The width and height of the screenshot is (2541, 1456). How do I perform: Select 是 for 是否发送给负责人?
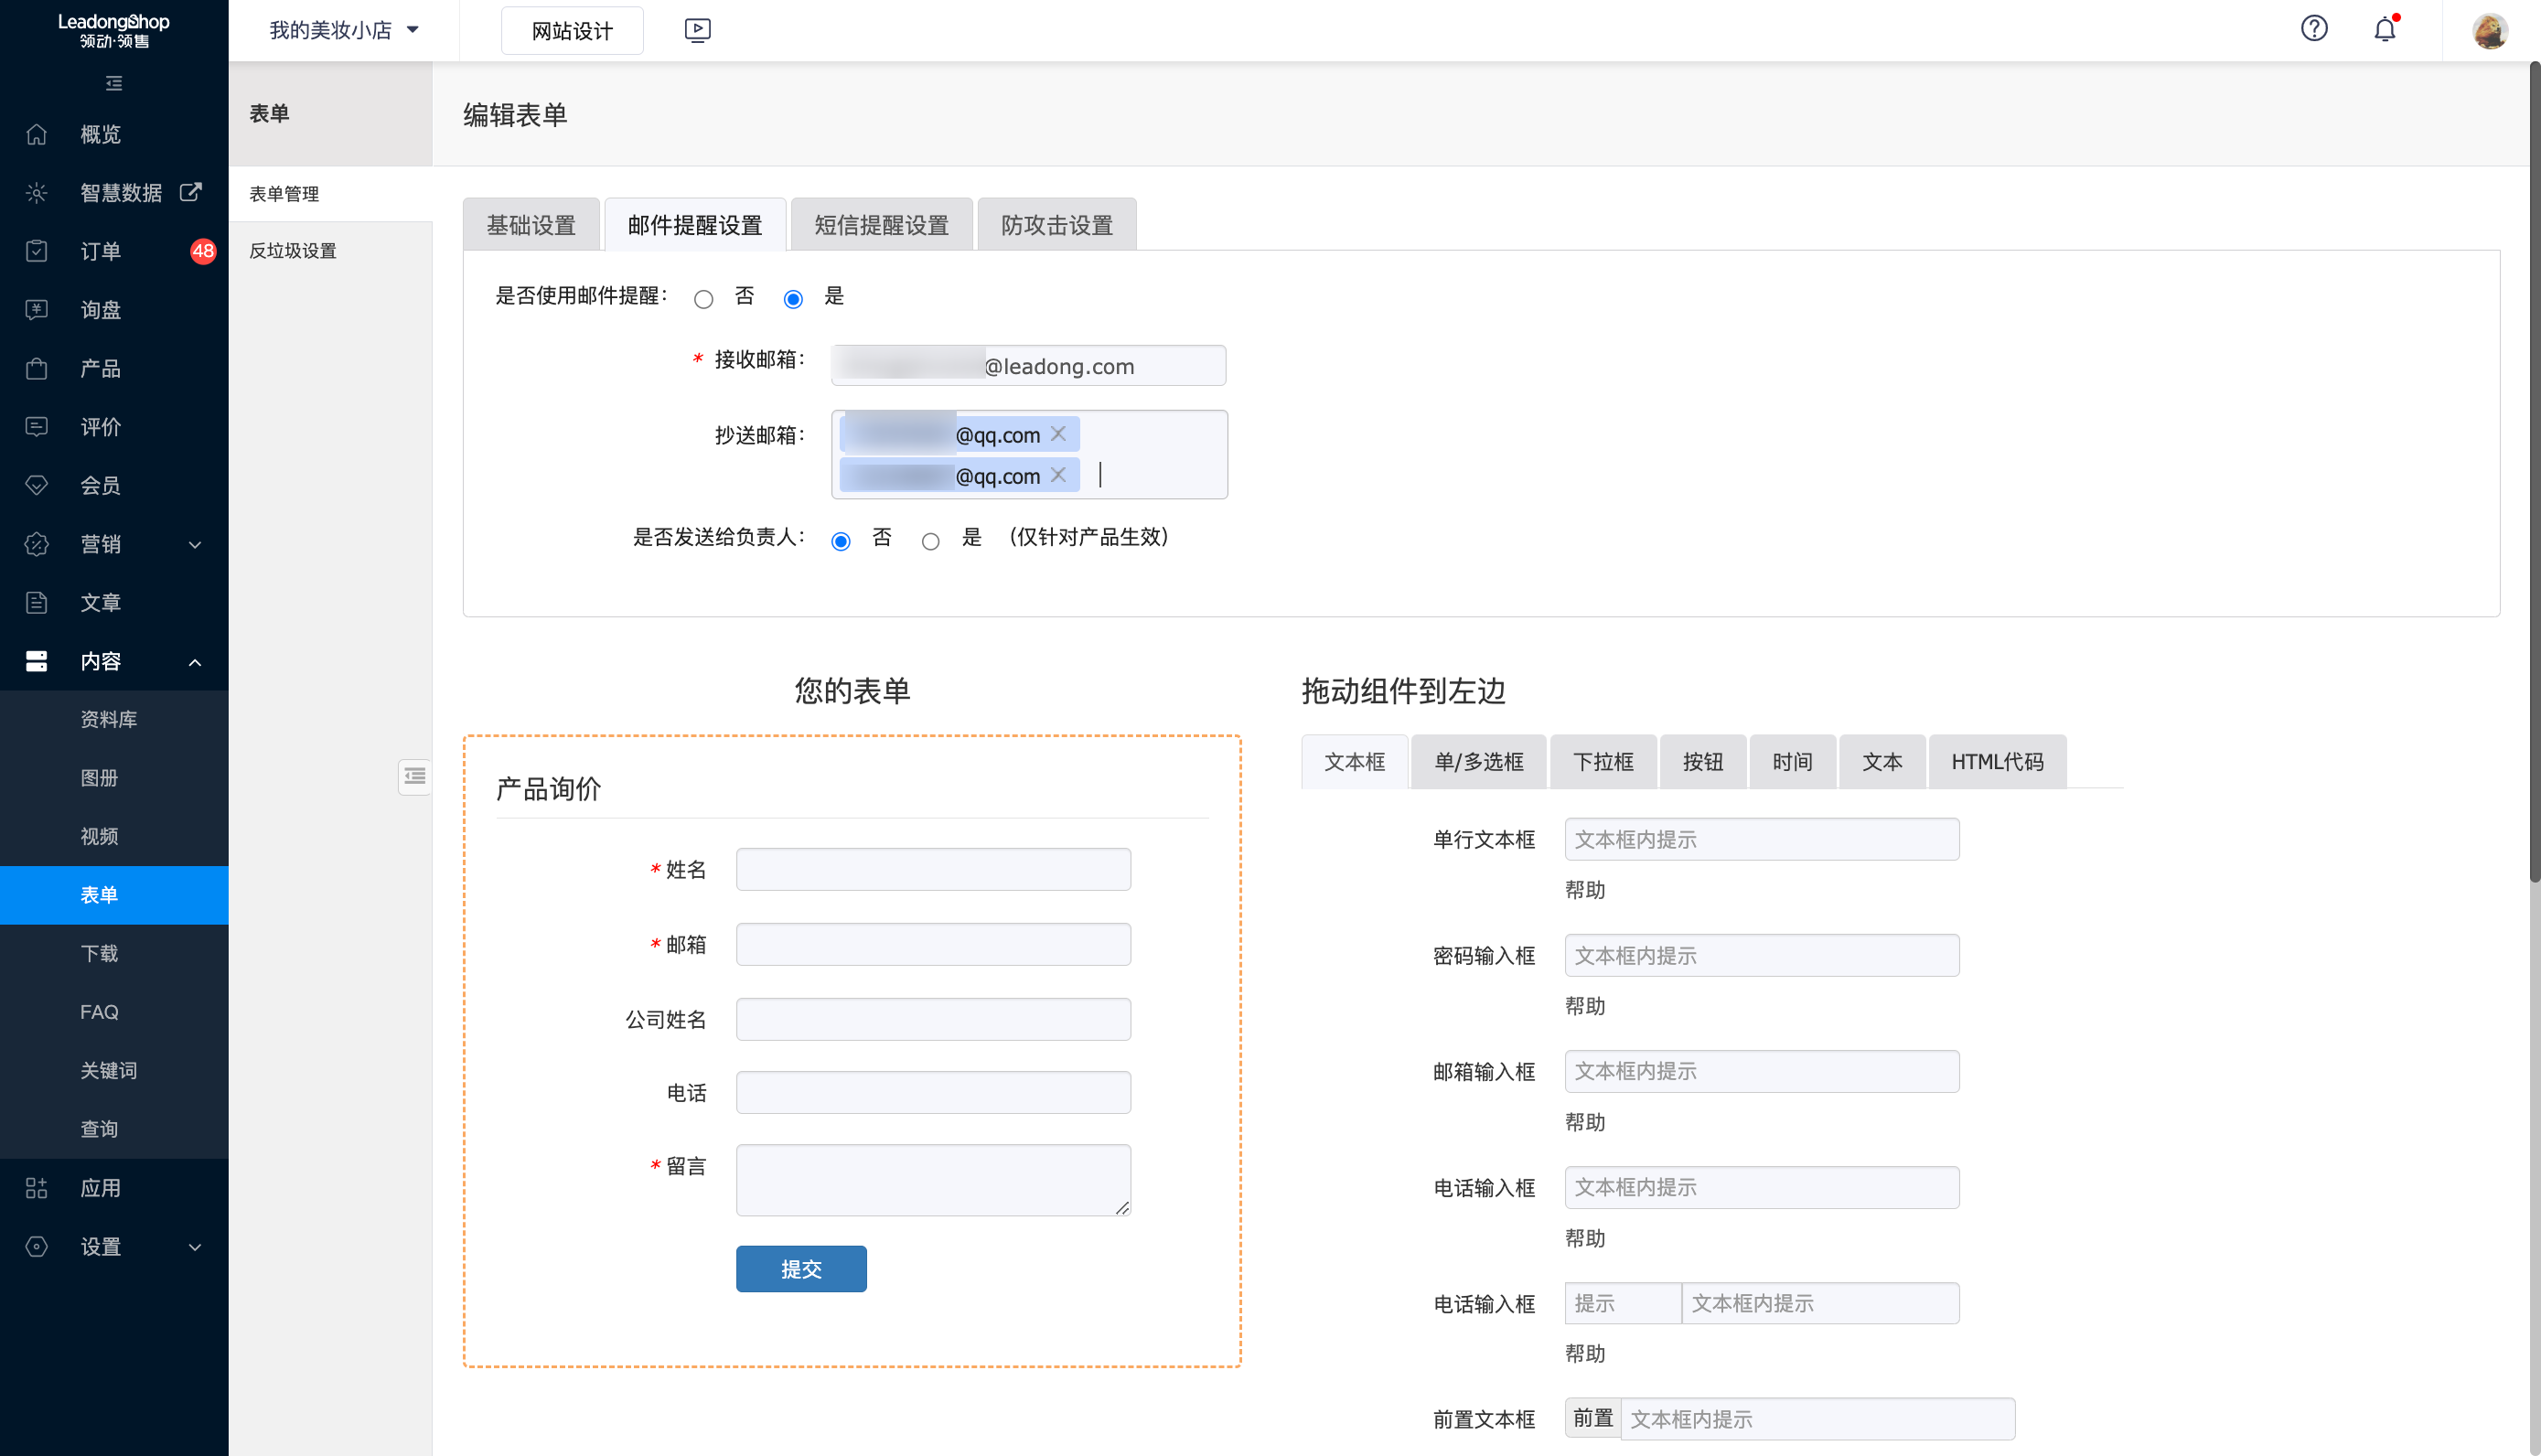pos(931,540)
